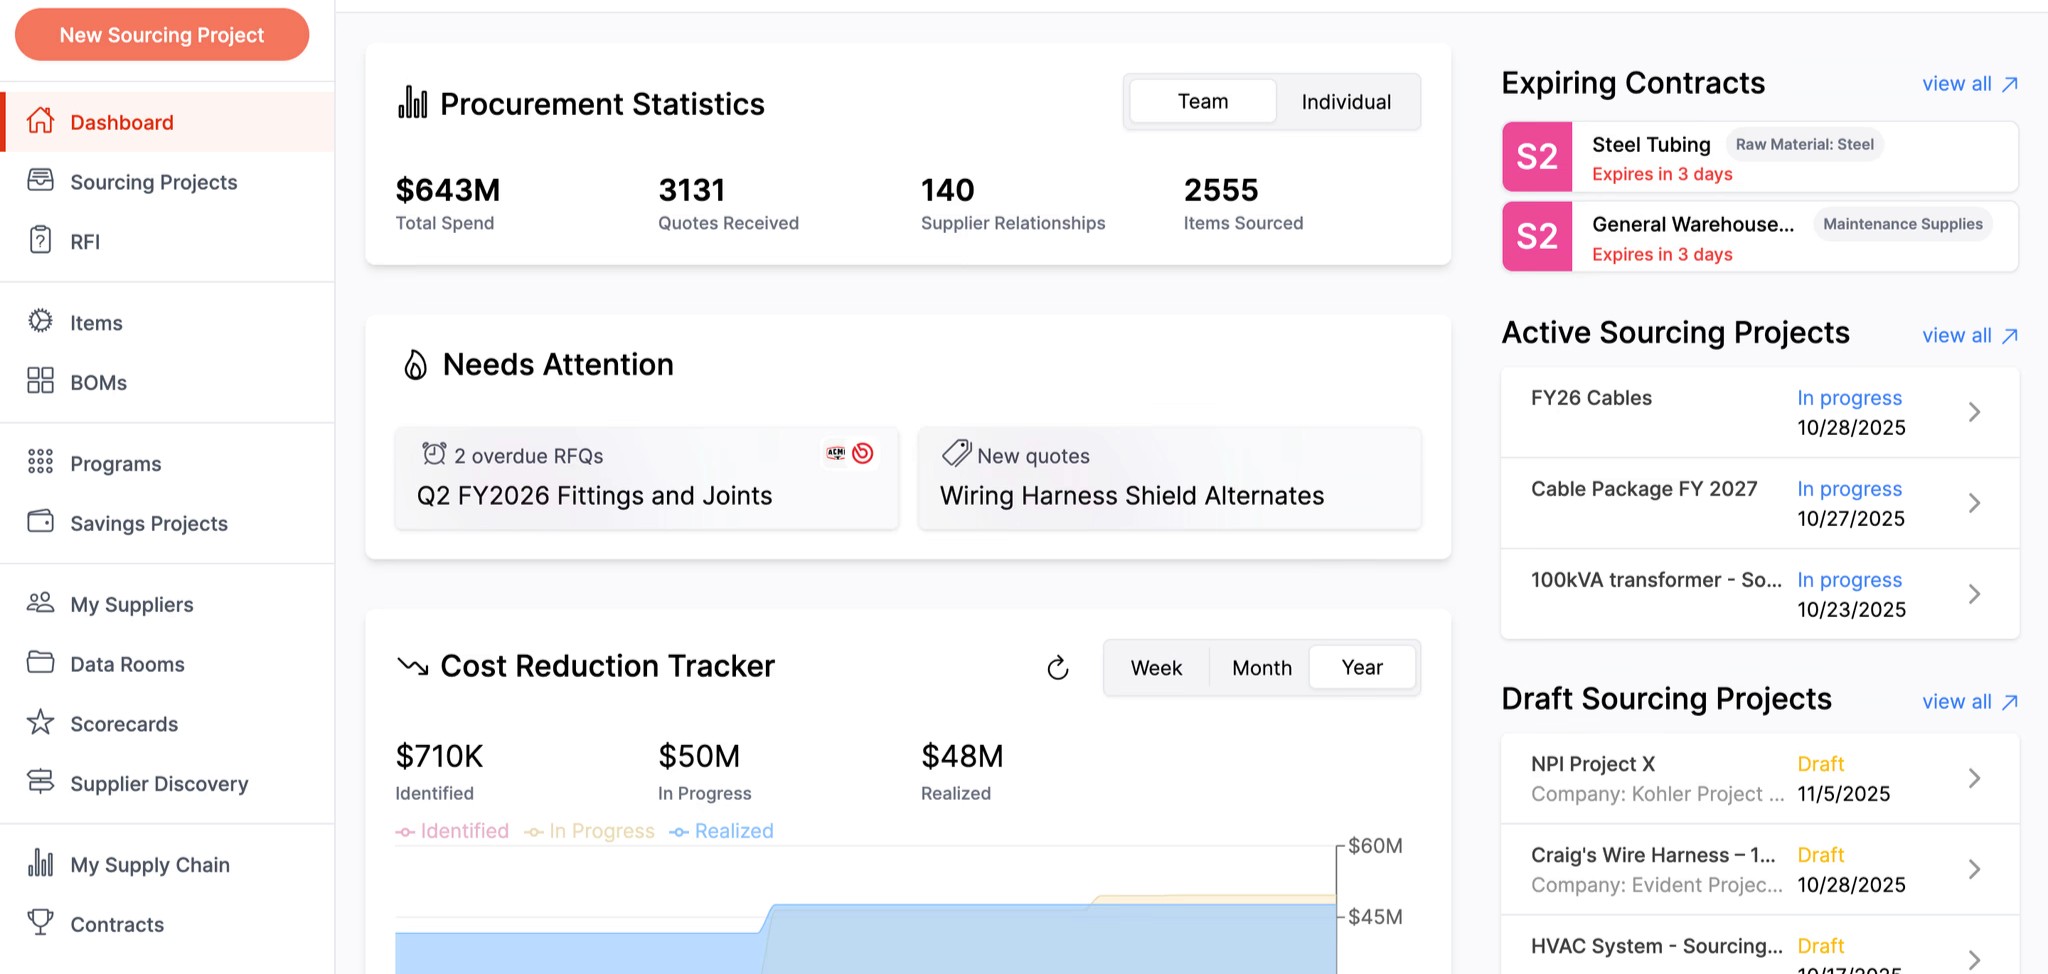Open the Steel Tubing expiring contract
Image resolution: width=2048 pixels, height=974 pixels.
coord(1760,157)
